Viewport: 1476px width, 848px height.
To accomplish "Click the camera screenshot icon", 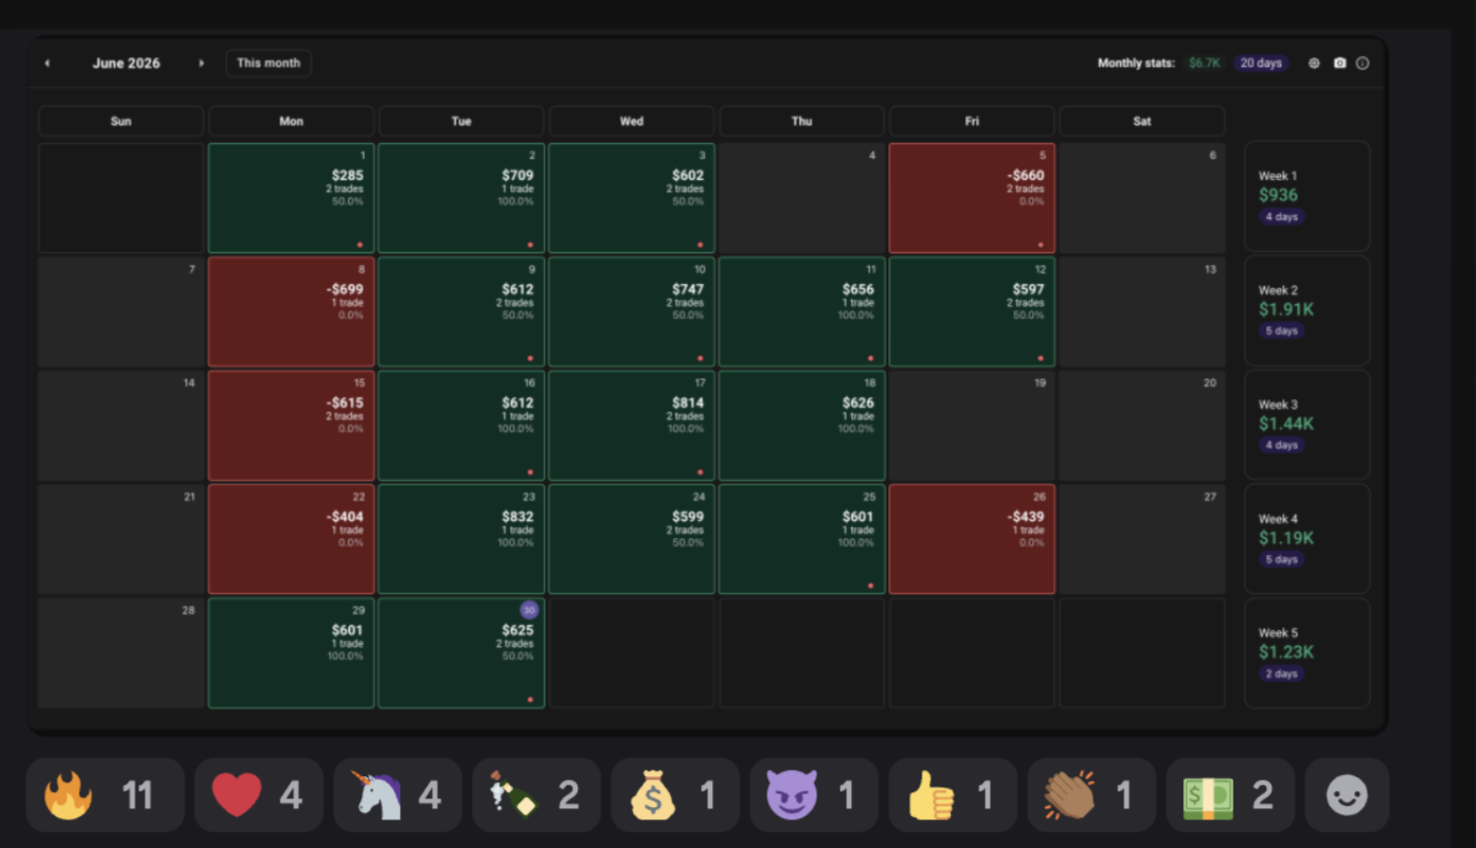I will pos(1340,63).
